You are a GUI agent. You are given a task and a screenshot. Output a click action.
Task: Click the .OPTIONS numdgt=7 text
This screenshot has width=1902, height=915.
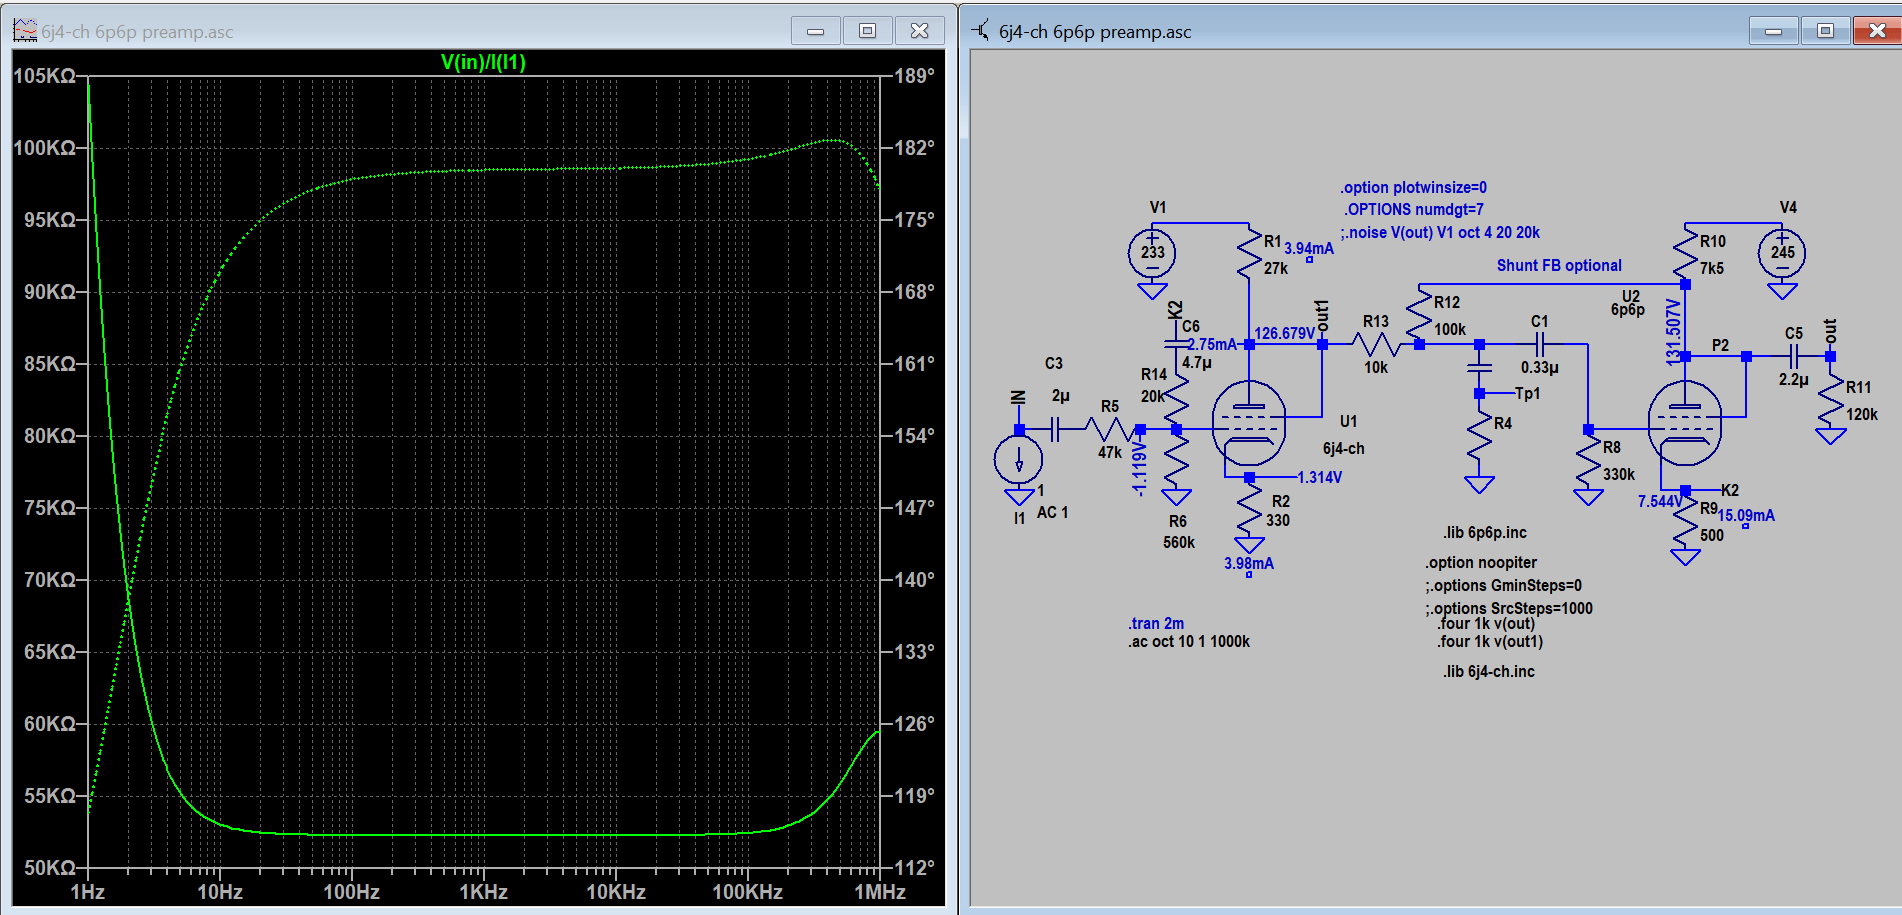tap(1414, 210)
